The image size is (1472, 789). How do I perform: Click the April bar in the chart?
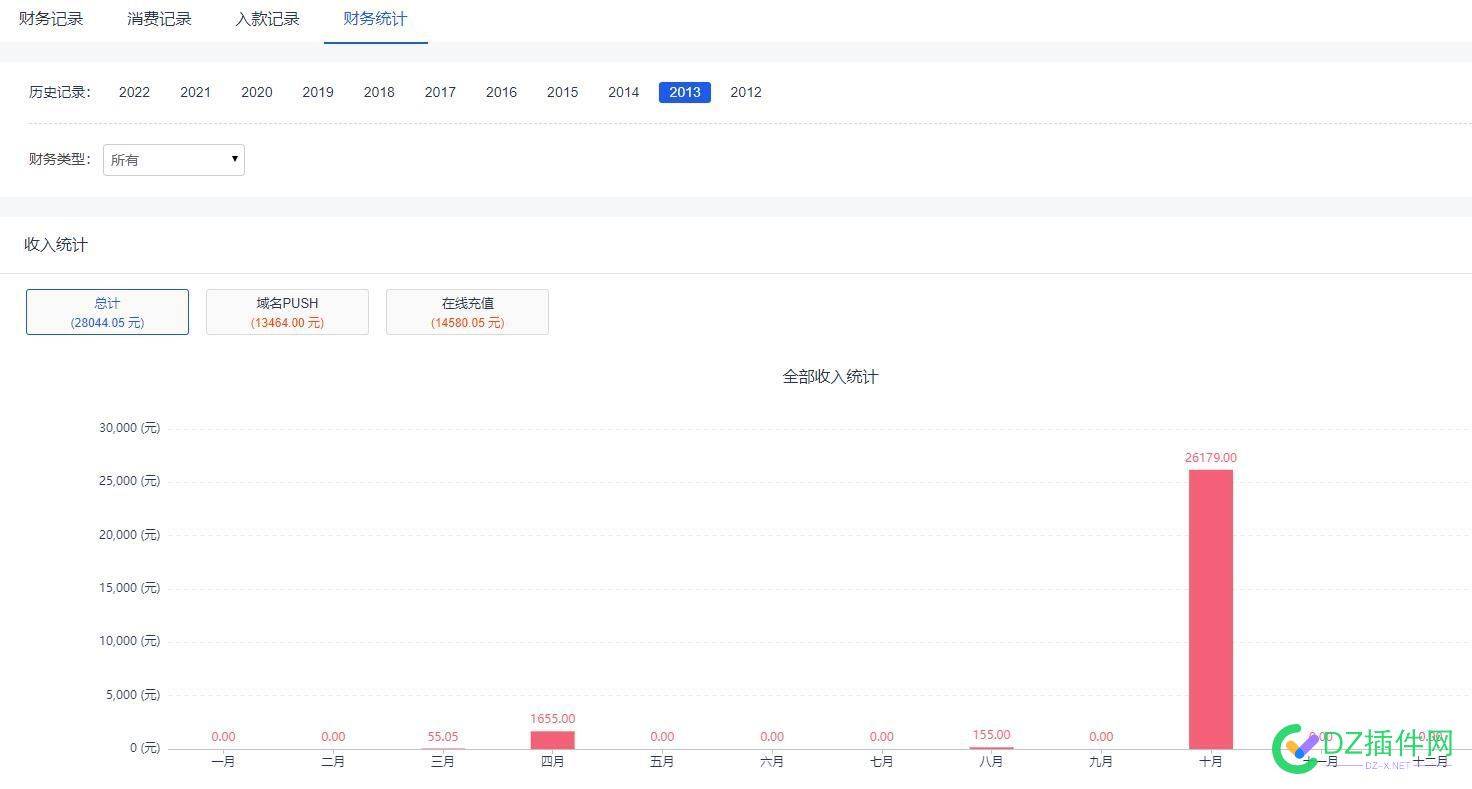(x=552, y=740)
